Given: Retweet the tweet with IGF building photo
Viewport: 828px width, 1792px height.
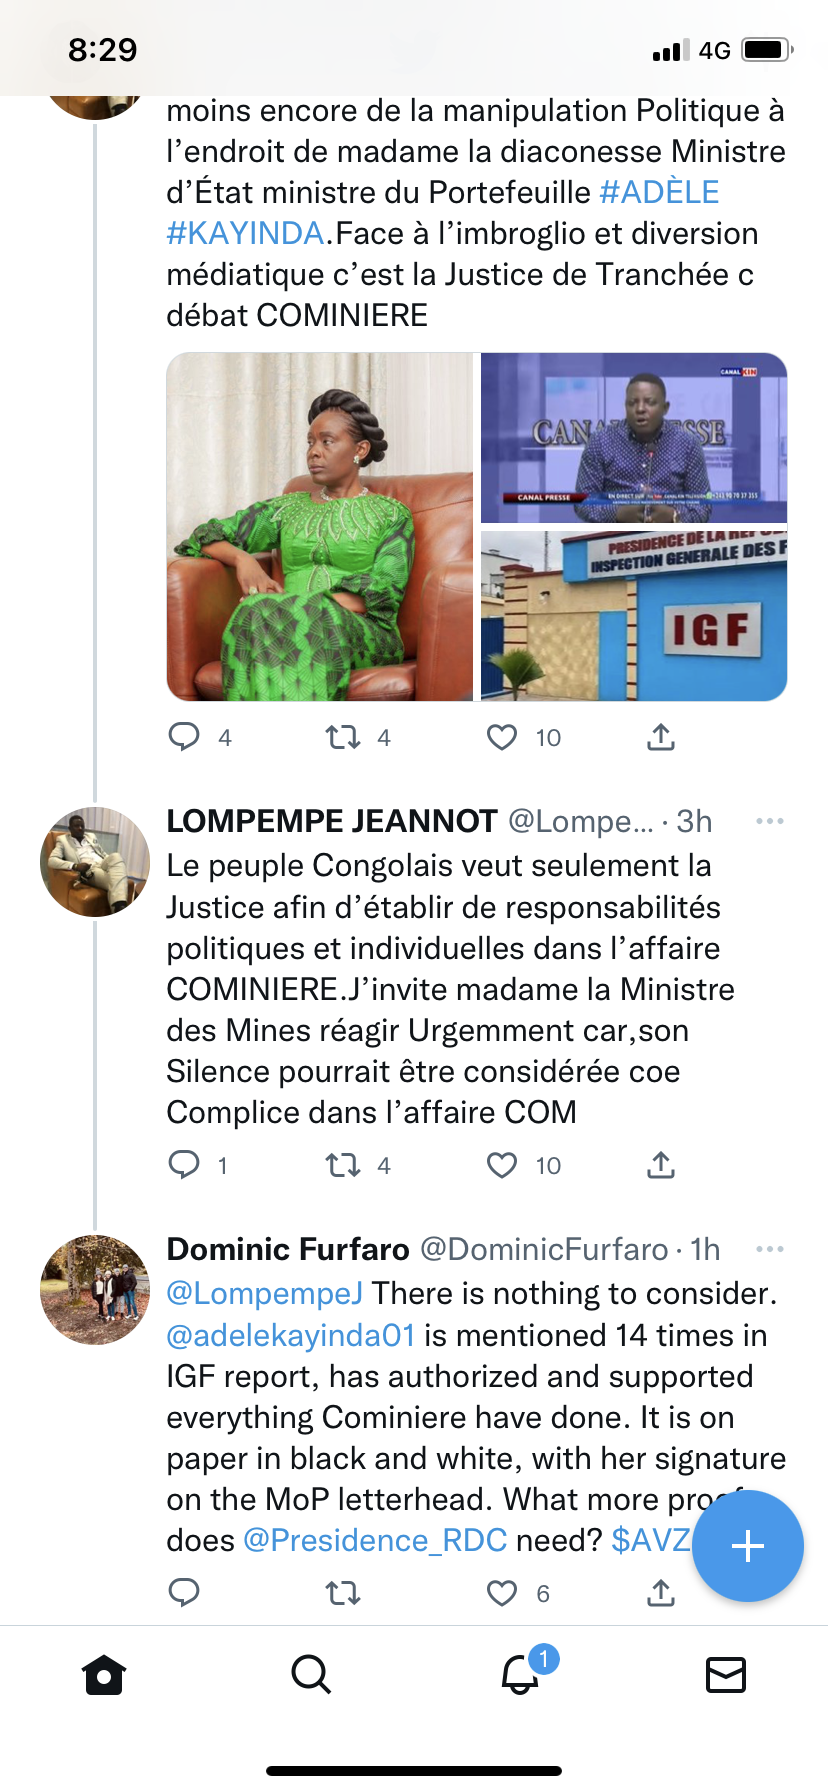Looking at the screenshot, I should tap(343, 737).
